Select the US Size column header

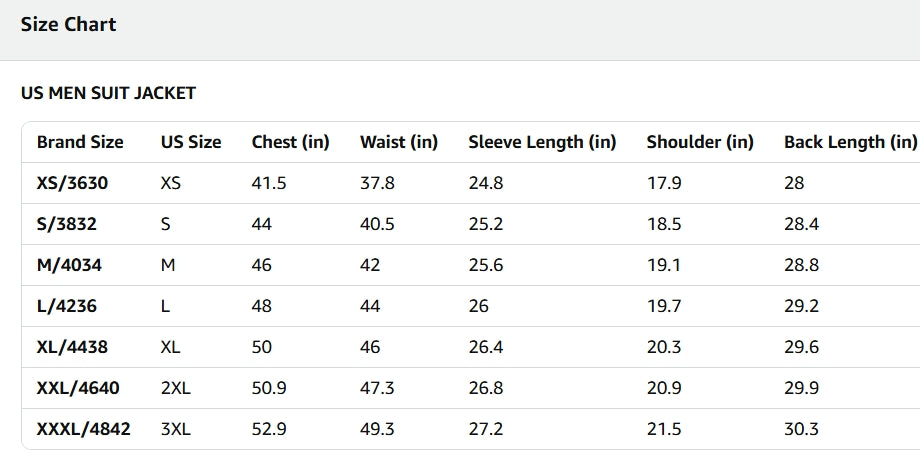pyautogui.click(x=191, y=142)
